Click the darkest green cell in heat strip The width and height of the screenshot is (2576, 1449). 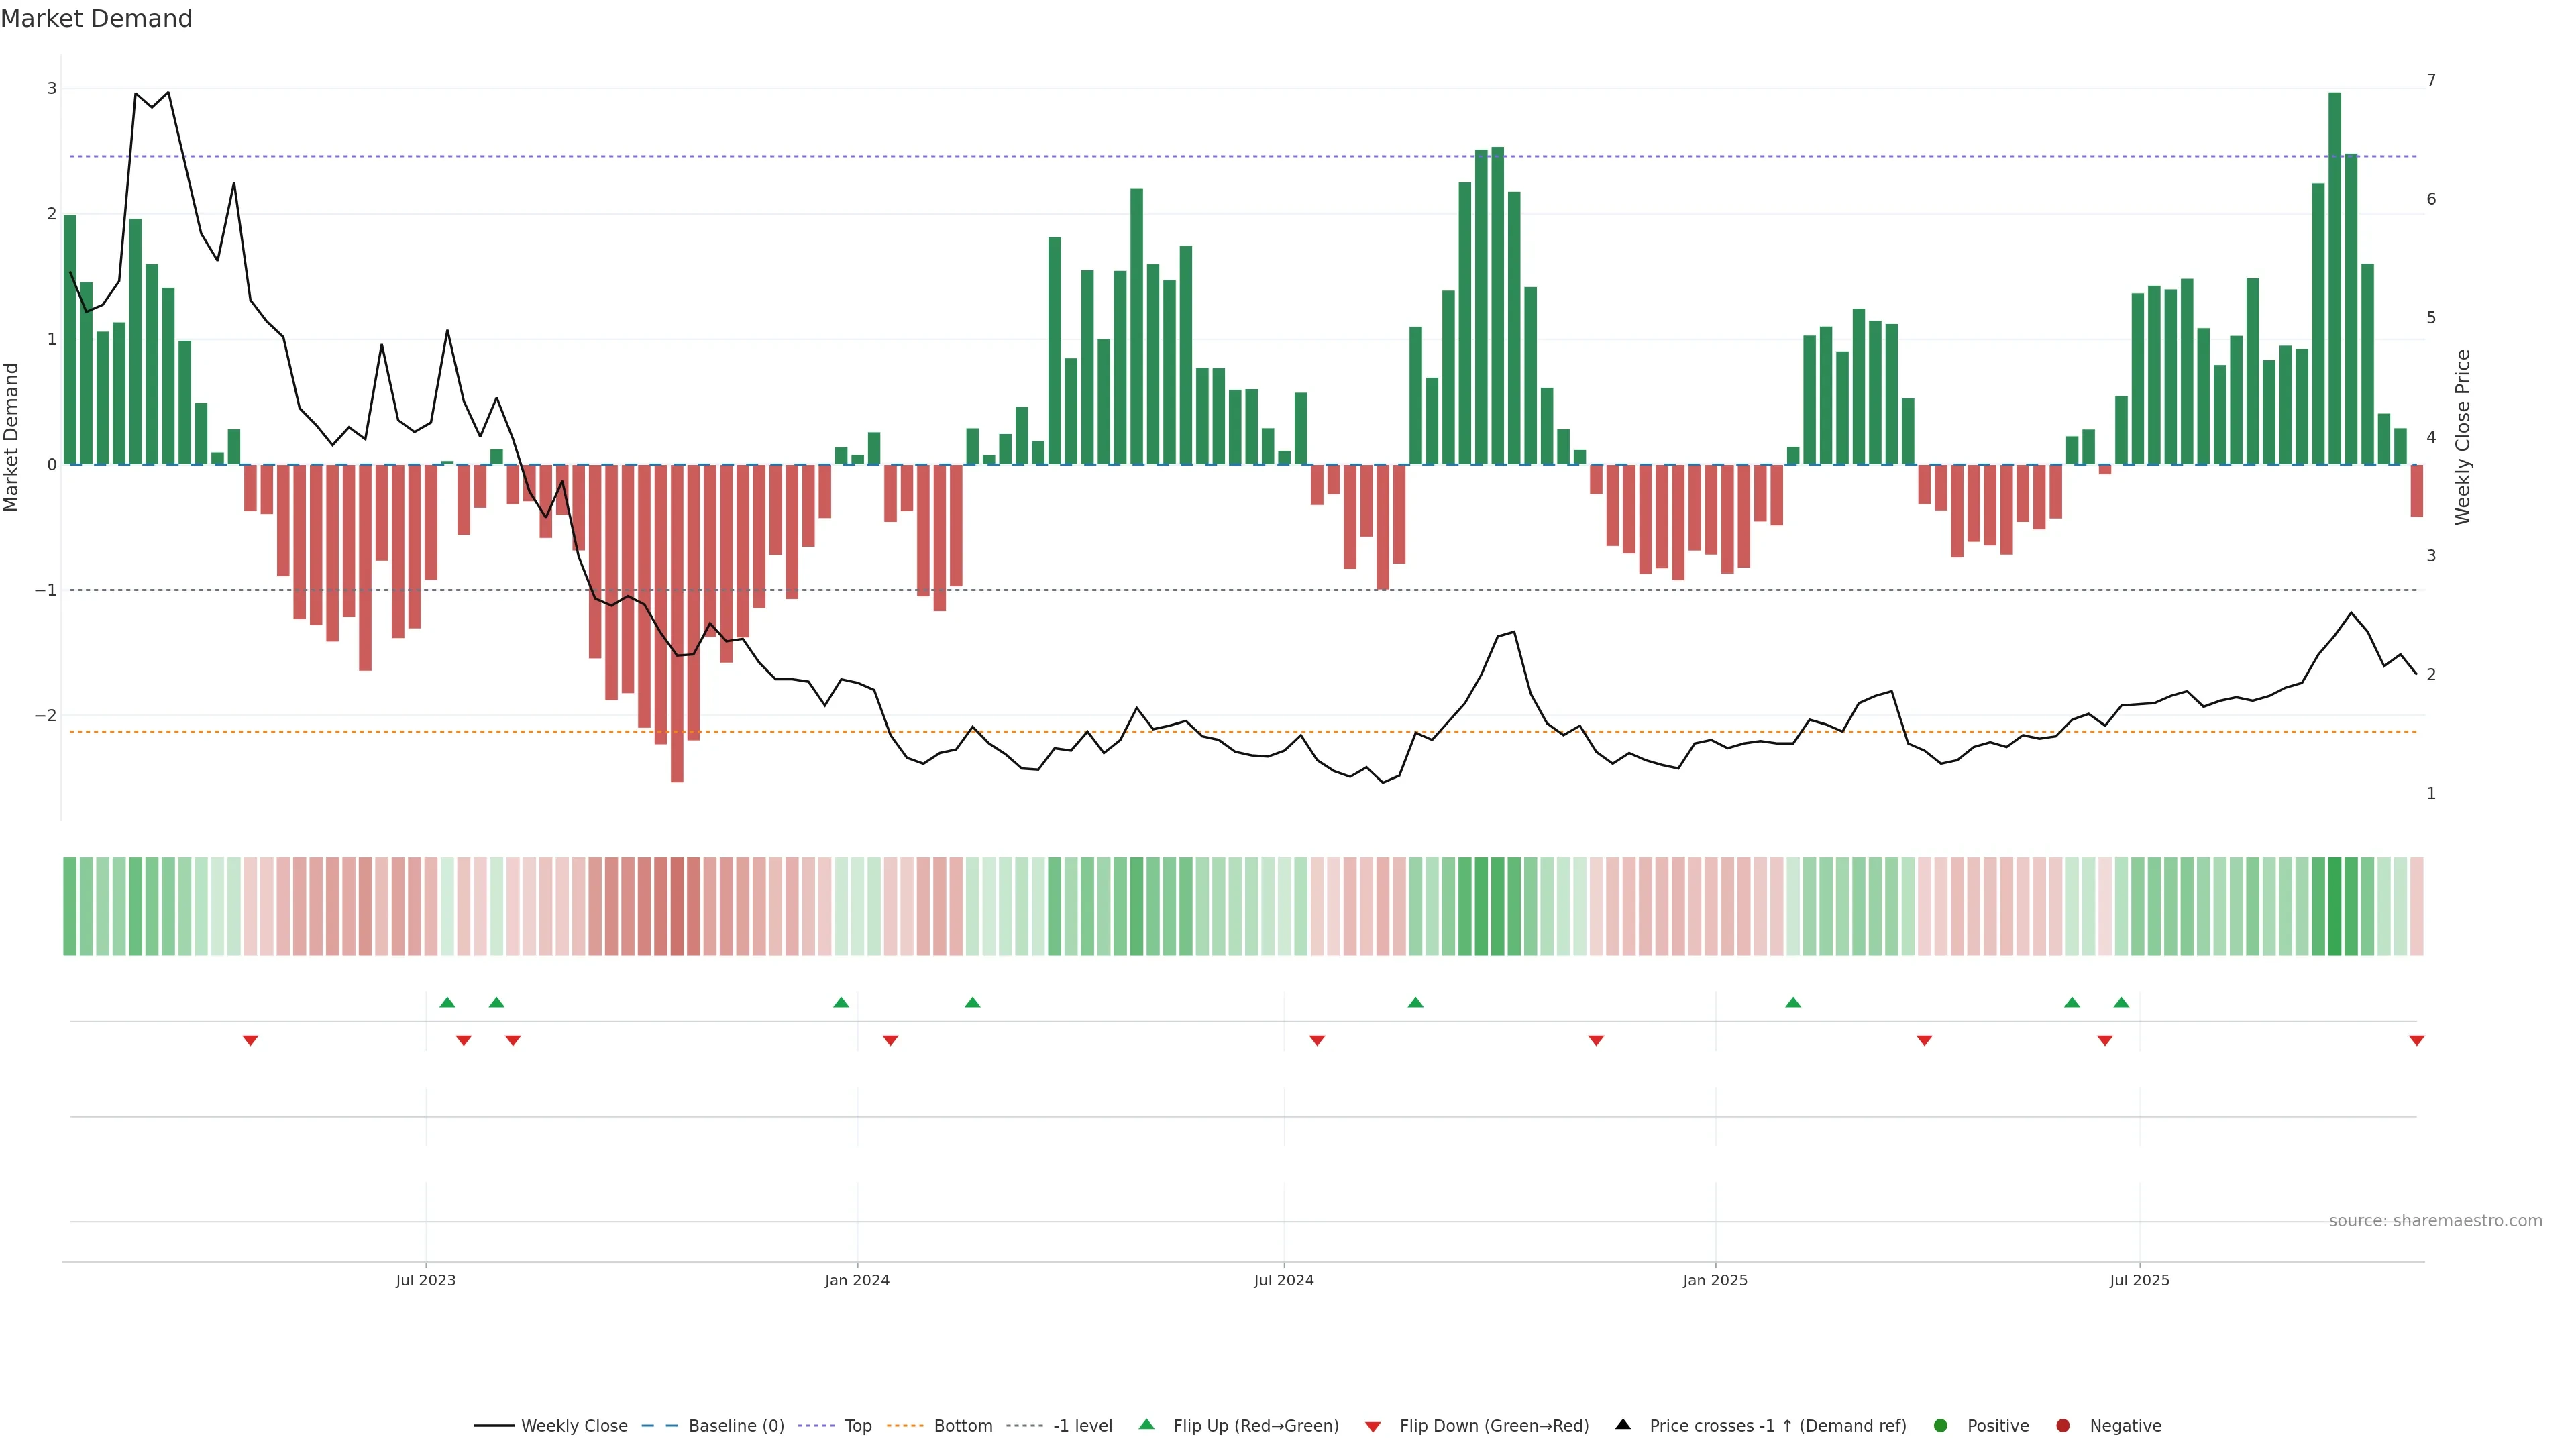(x=2334, y=906)
